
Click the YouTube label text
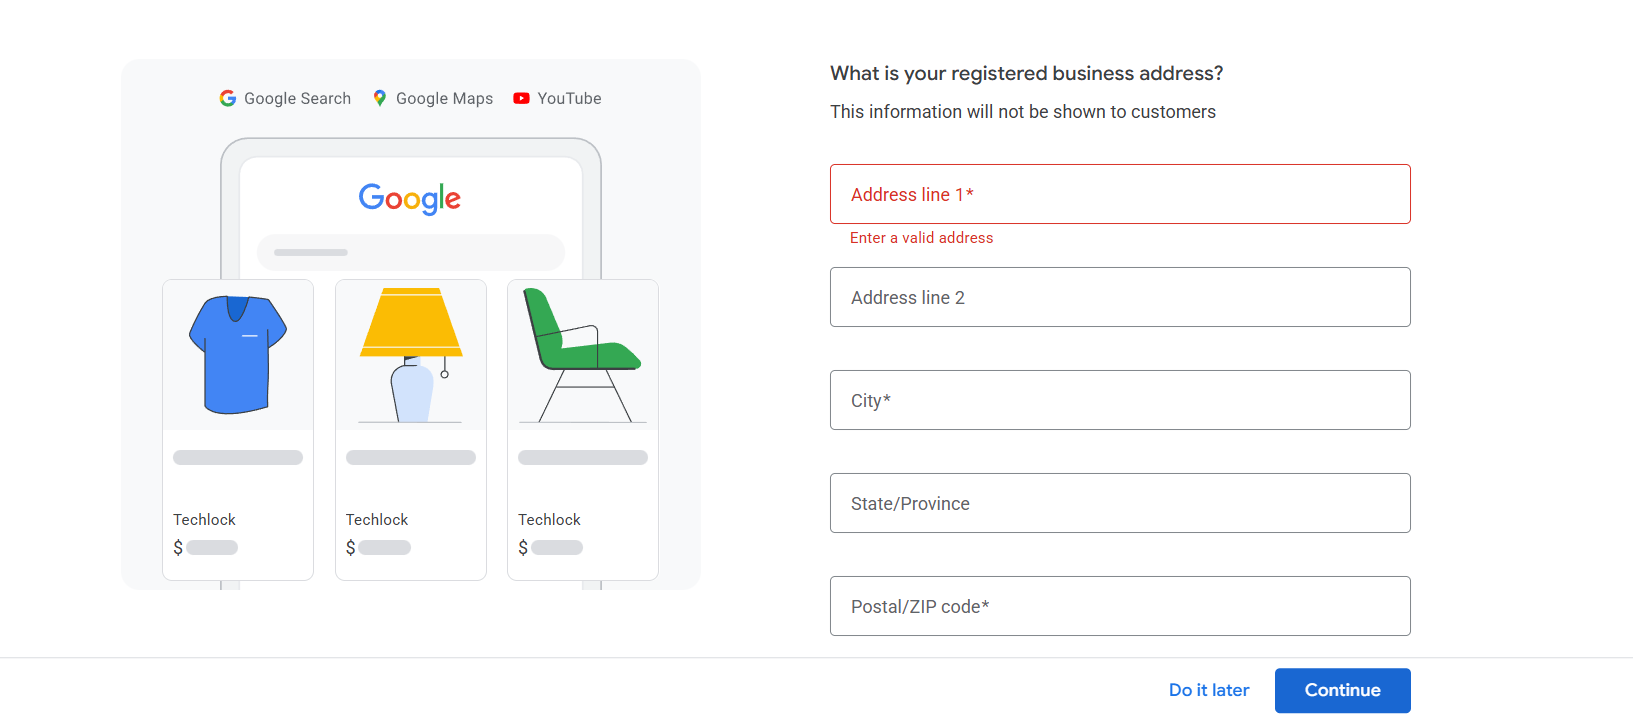click(569, 98)
